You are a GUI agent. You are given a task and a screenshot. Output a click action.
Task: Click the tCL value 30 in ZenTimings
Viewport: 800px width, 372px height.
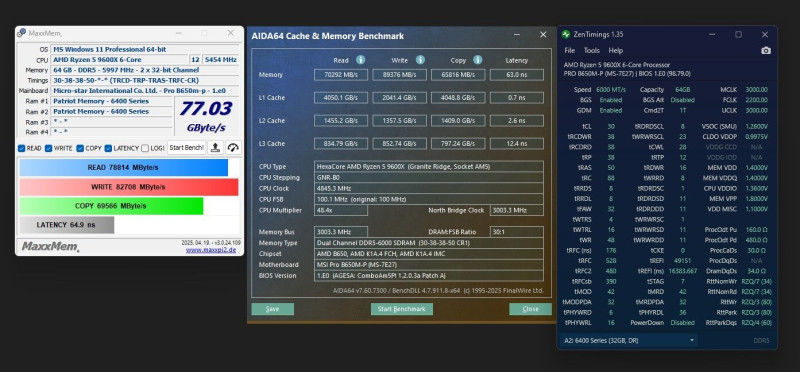(x=611, y=126)
